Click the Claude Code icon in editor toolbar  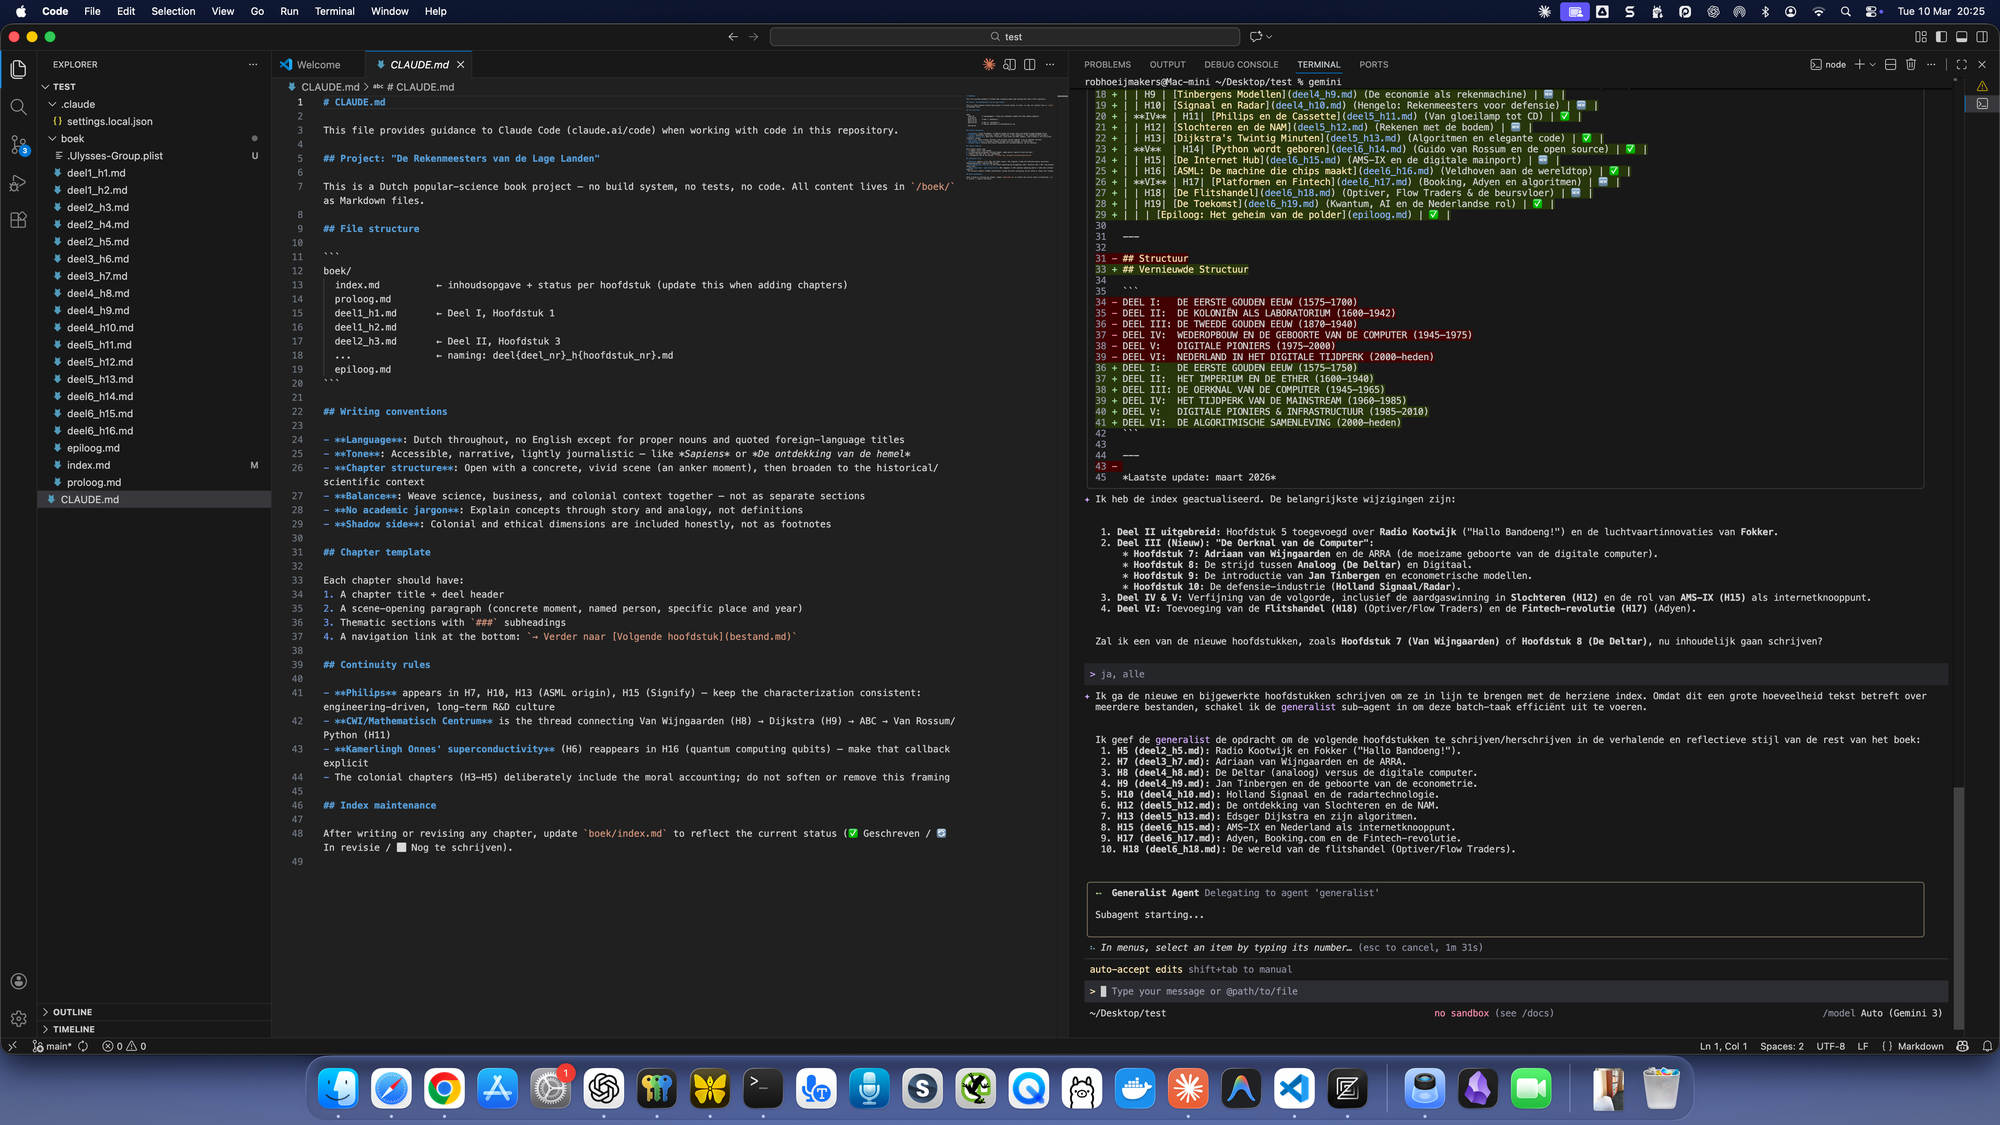(988, 65)
